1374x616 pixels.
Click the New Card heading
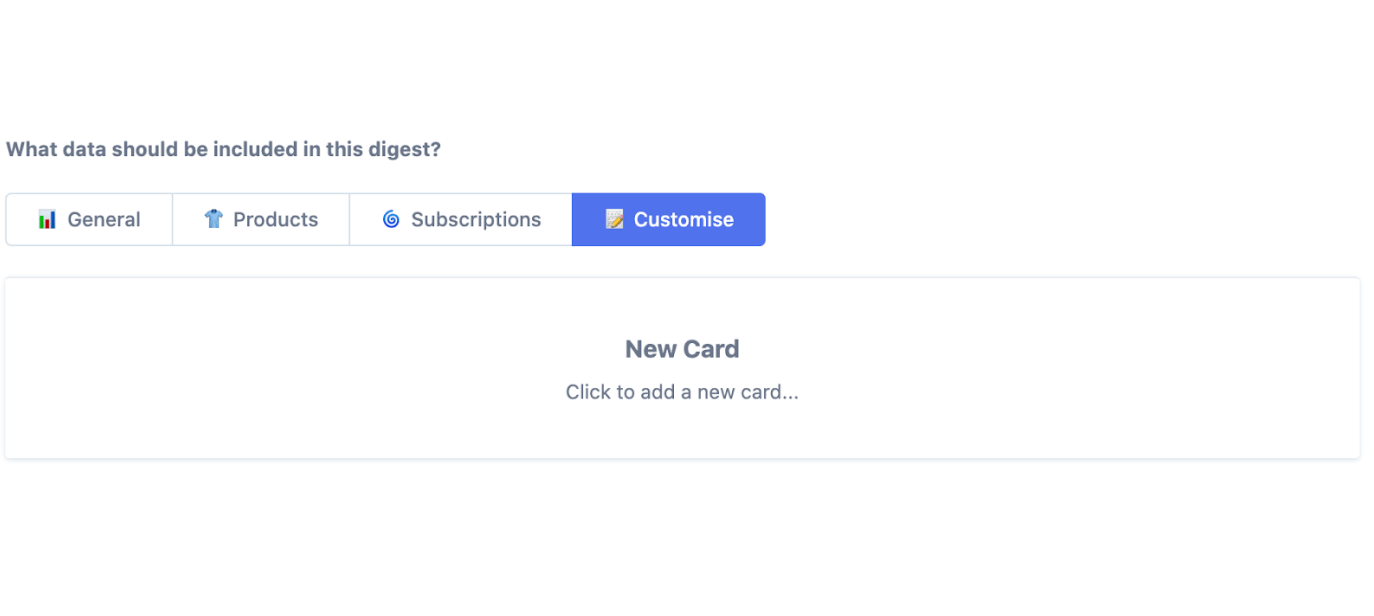click(682, 349)
